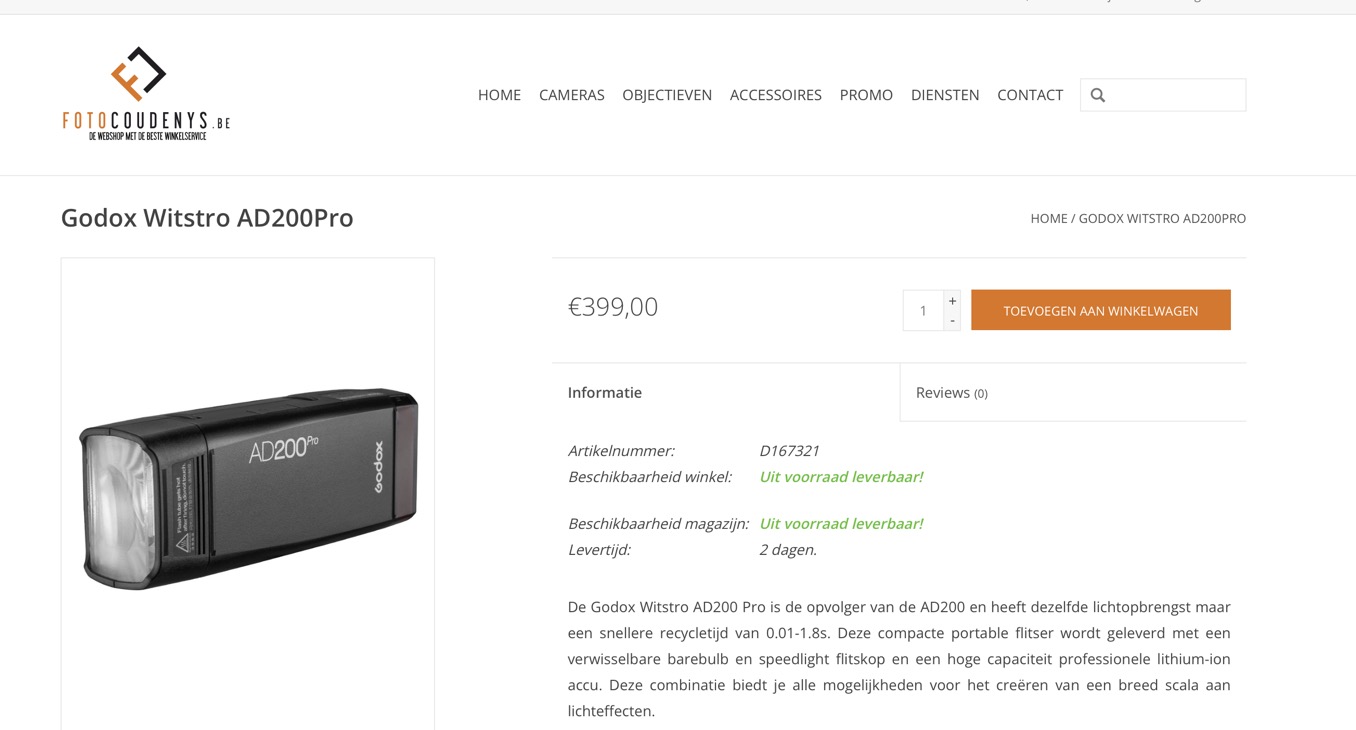Image resolution: width=1356 pixels, height=730 pixels.
Task: Go to the OBJECTIEVEN menu
Action: click(x=667, y=95)
